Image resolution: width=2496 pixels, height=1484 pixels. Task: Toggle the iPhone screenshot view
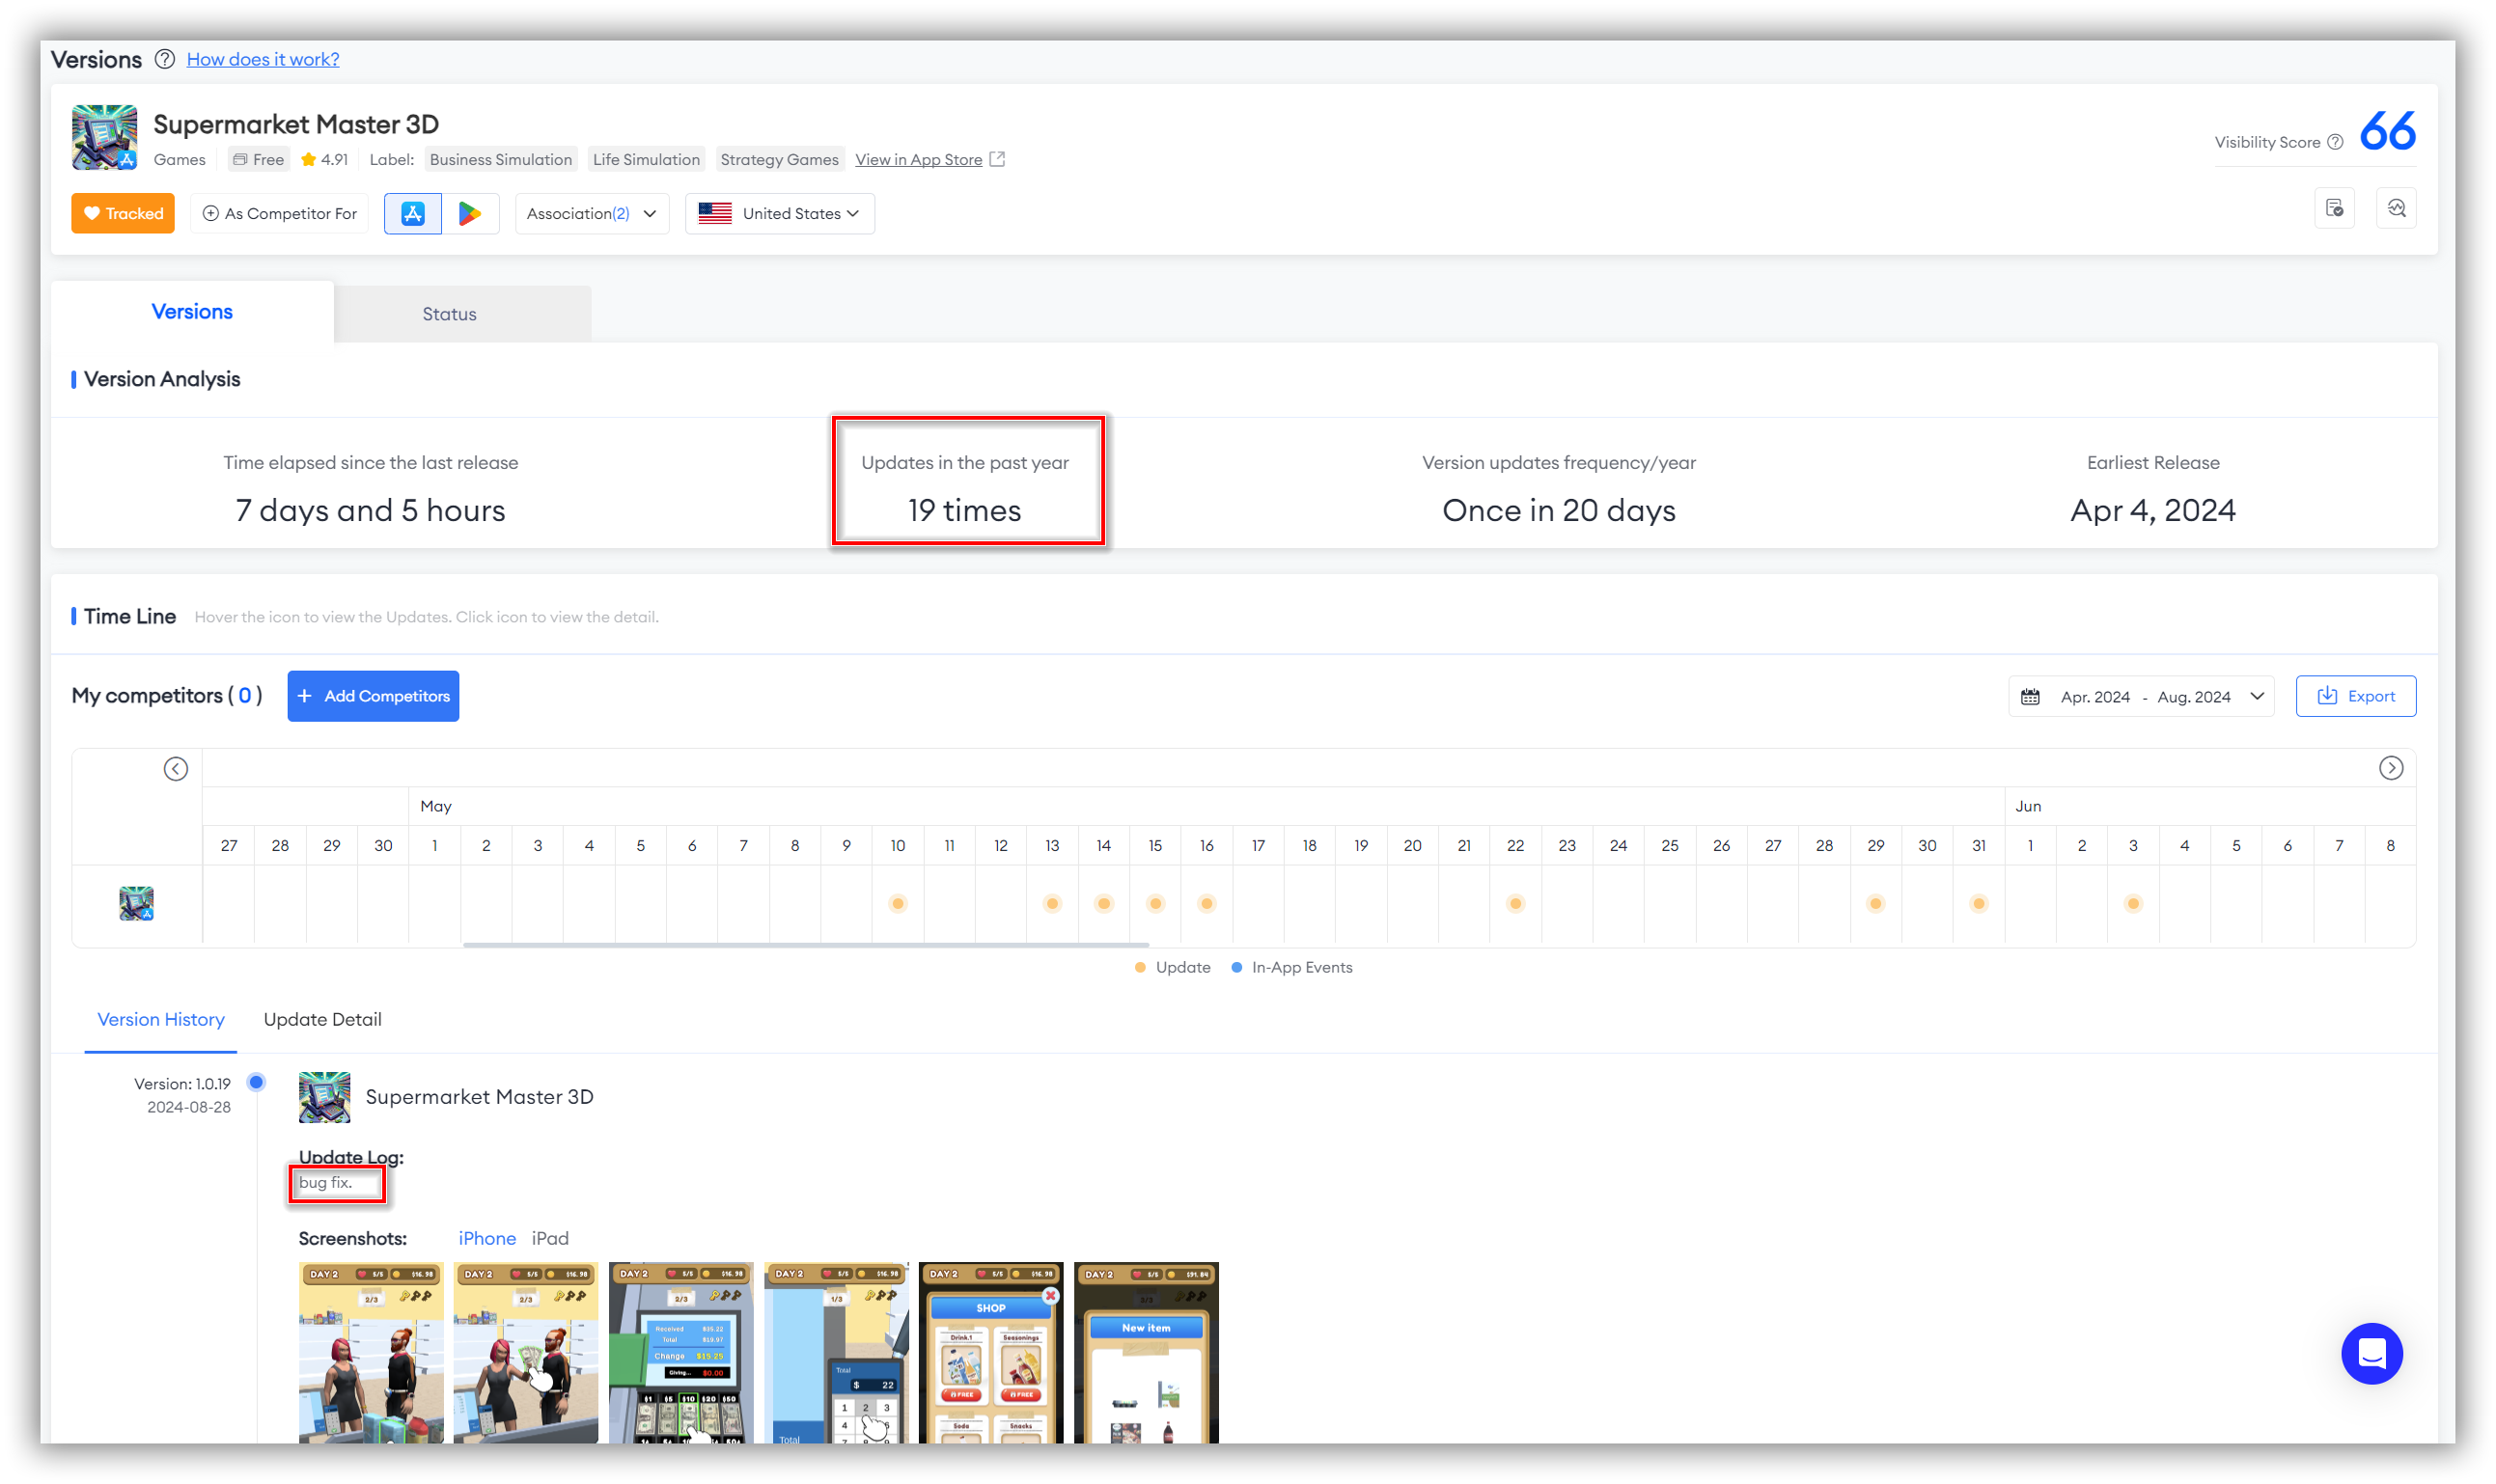pyautogui.click(x=485, y=1237)
